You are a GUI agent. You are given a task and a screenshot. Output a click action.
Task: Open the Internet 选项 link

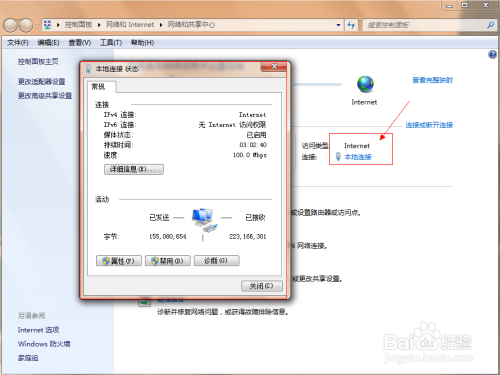coord(38,330)
